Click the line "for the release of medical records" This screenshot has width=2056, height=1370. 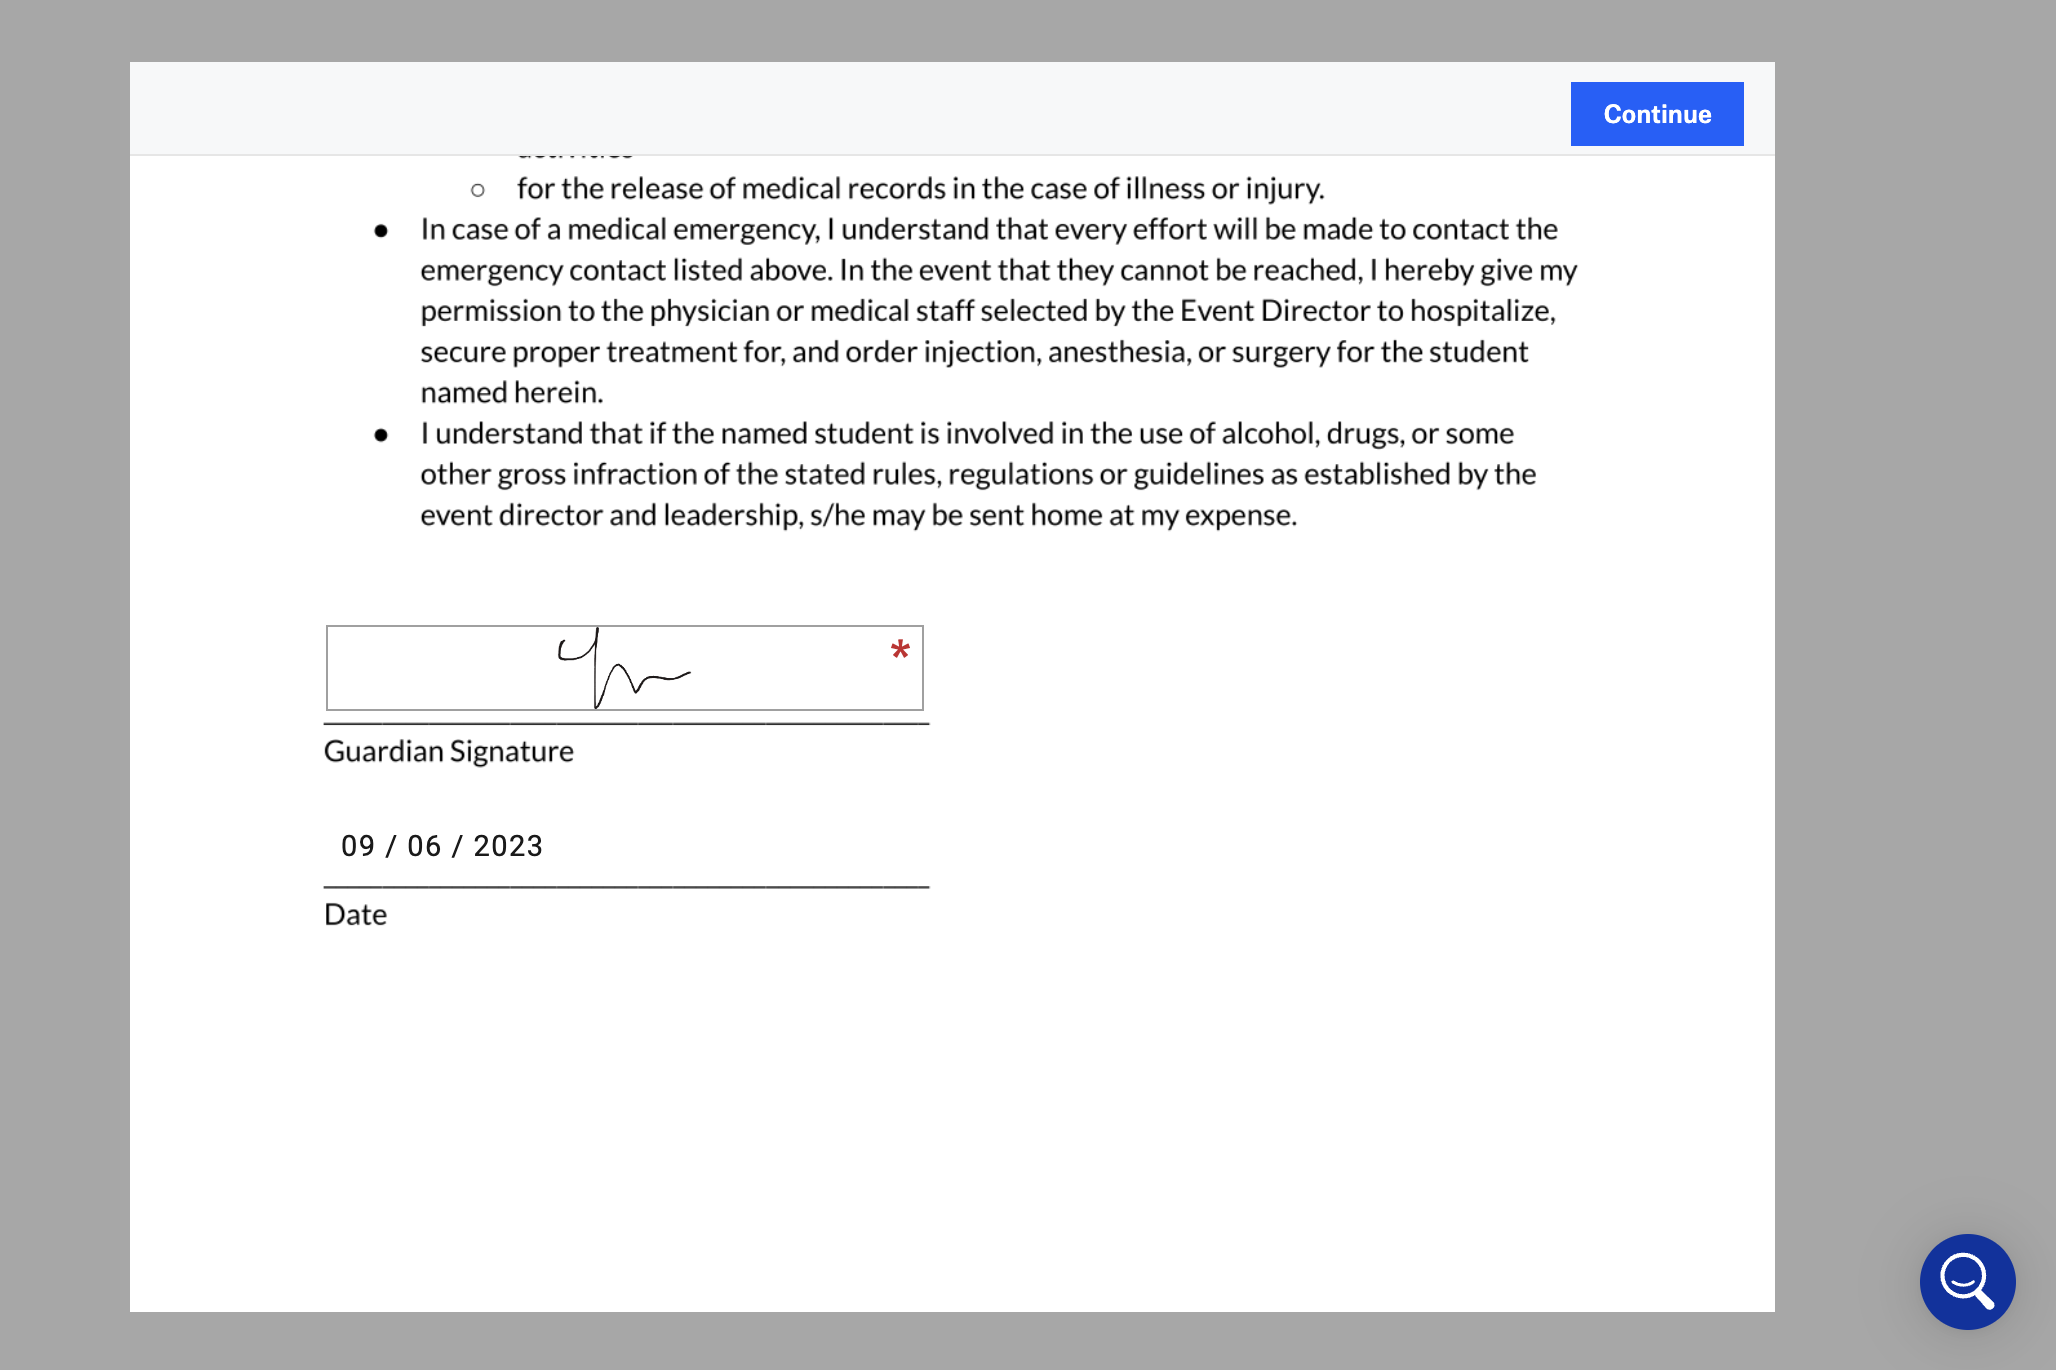920,188
